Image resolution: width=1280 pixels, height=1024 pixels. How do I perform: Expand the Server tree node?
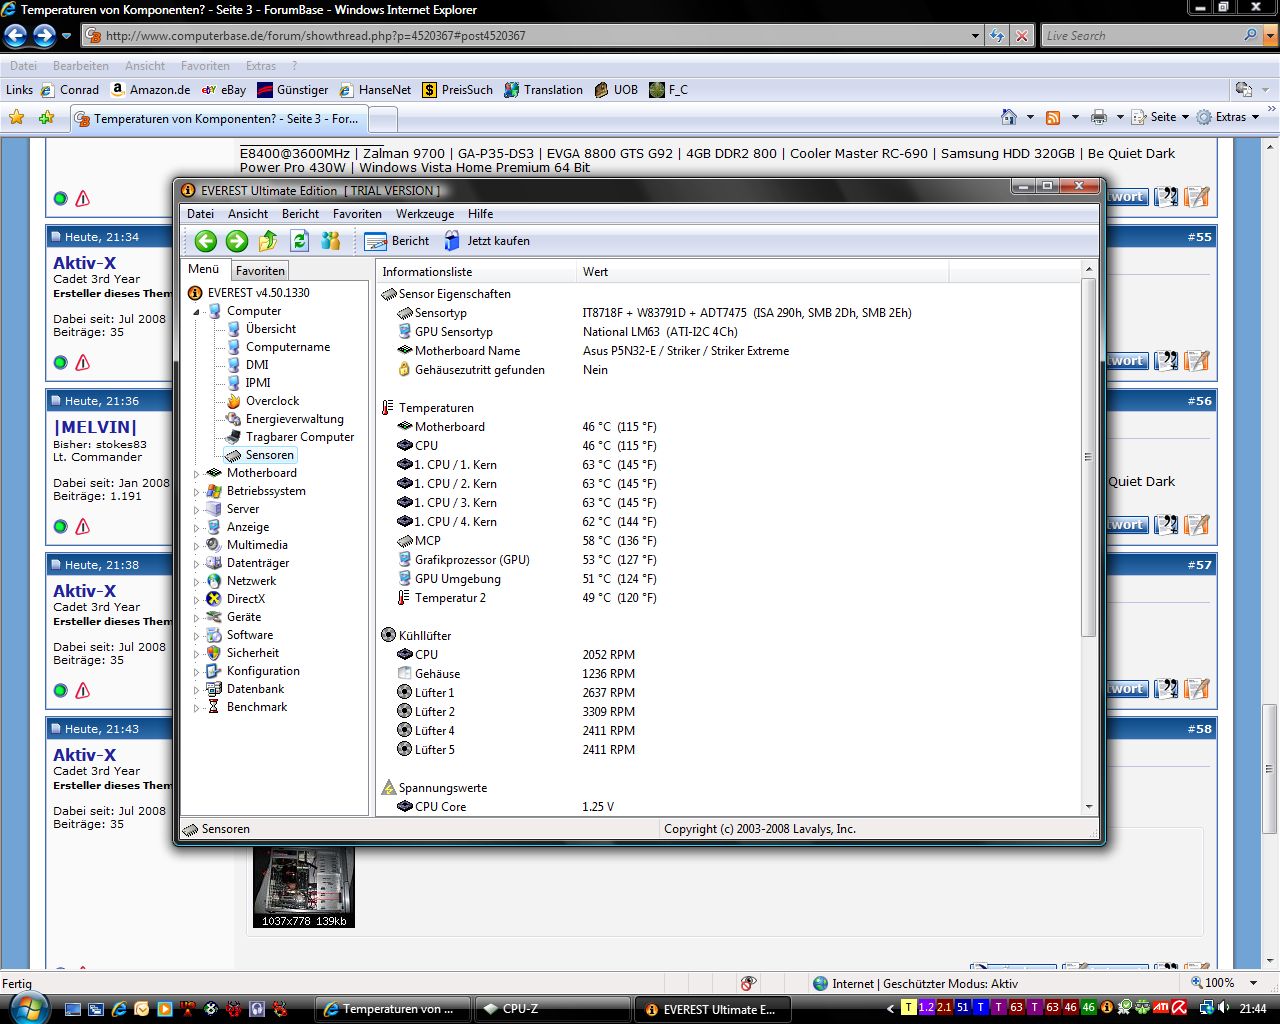[x=197, y=509]
